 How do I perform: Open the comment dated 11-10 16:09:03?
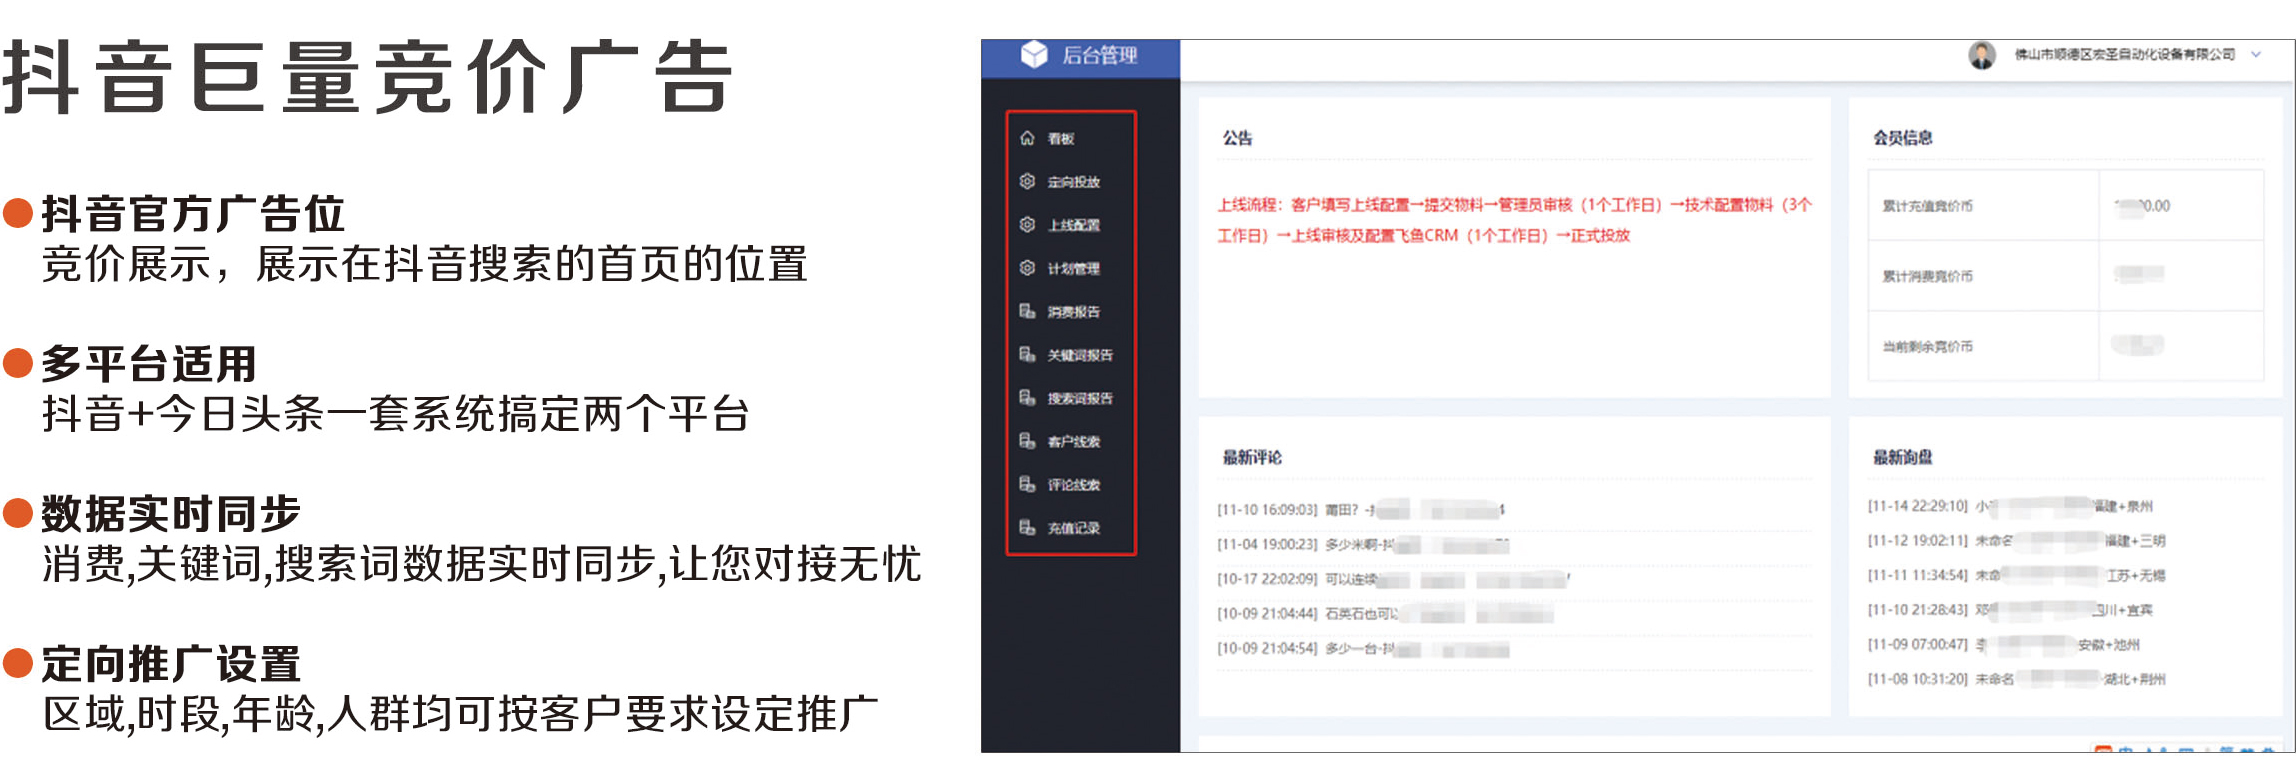pyautogui.click(x=1361, y=510)
